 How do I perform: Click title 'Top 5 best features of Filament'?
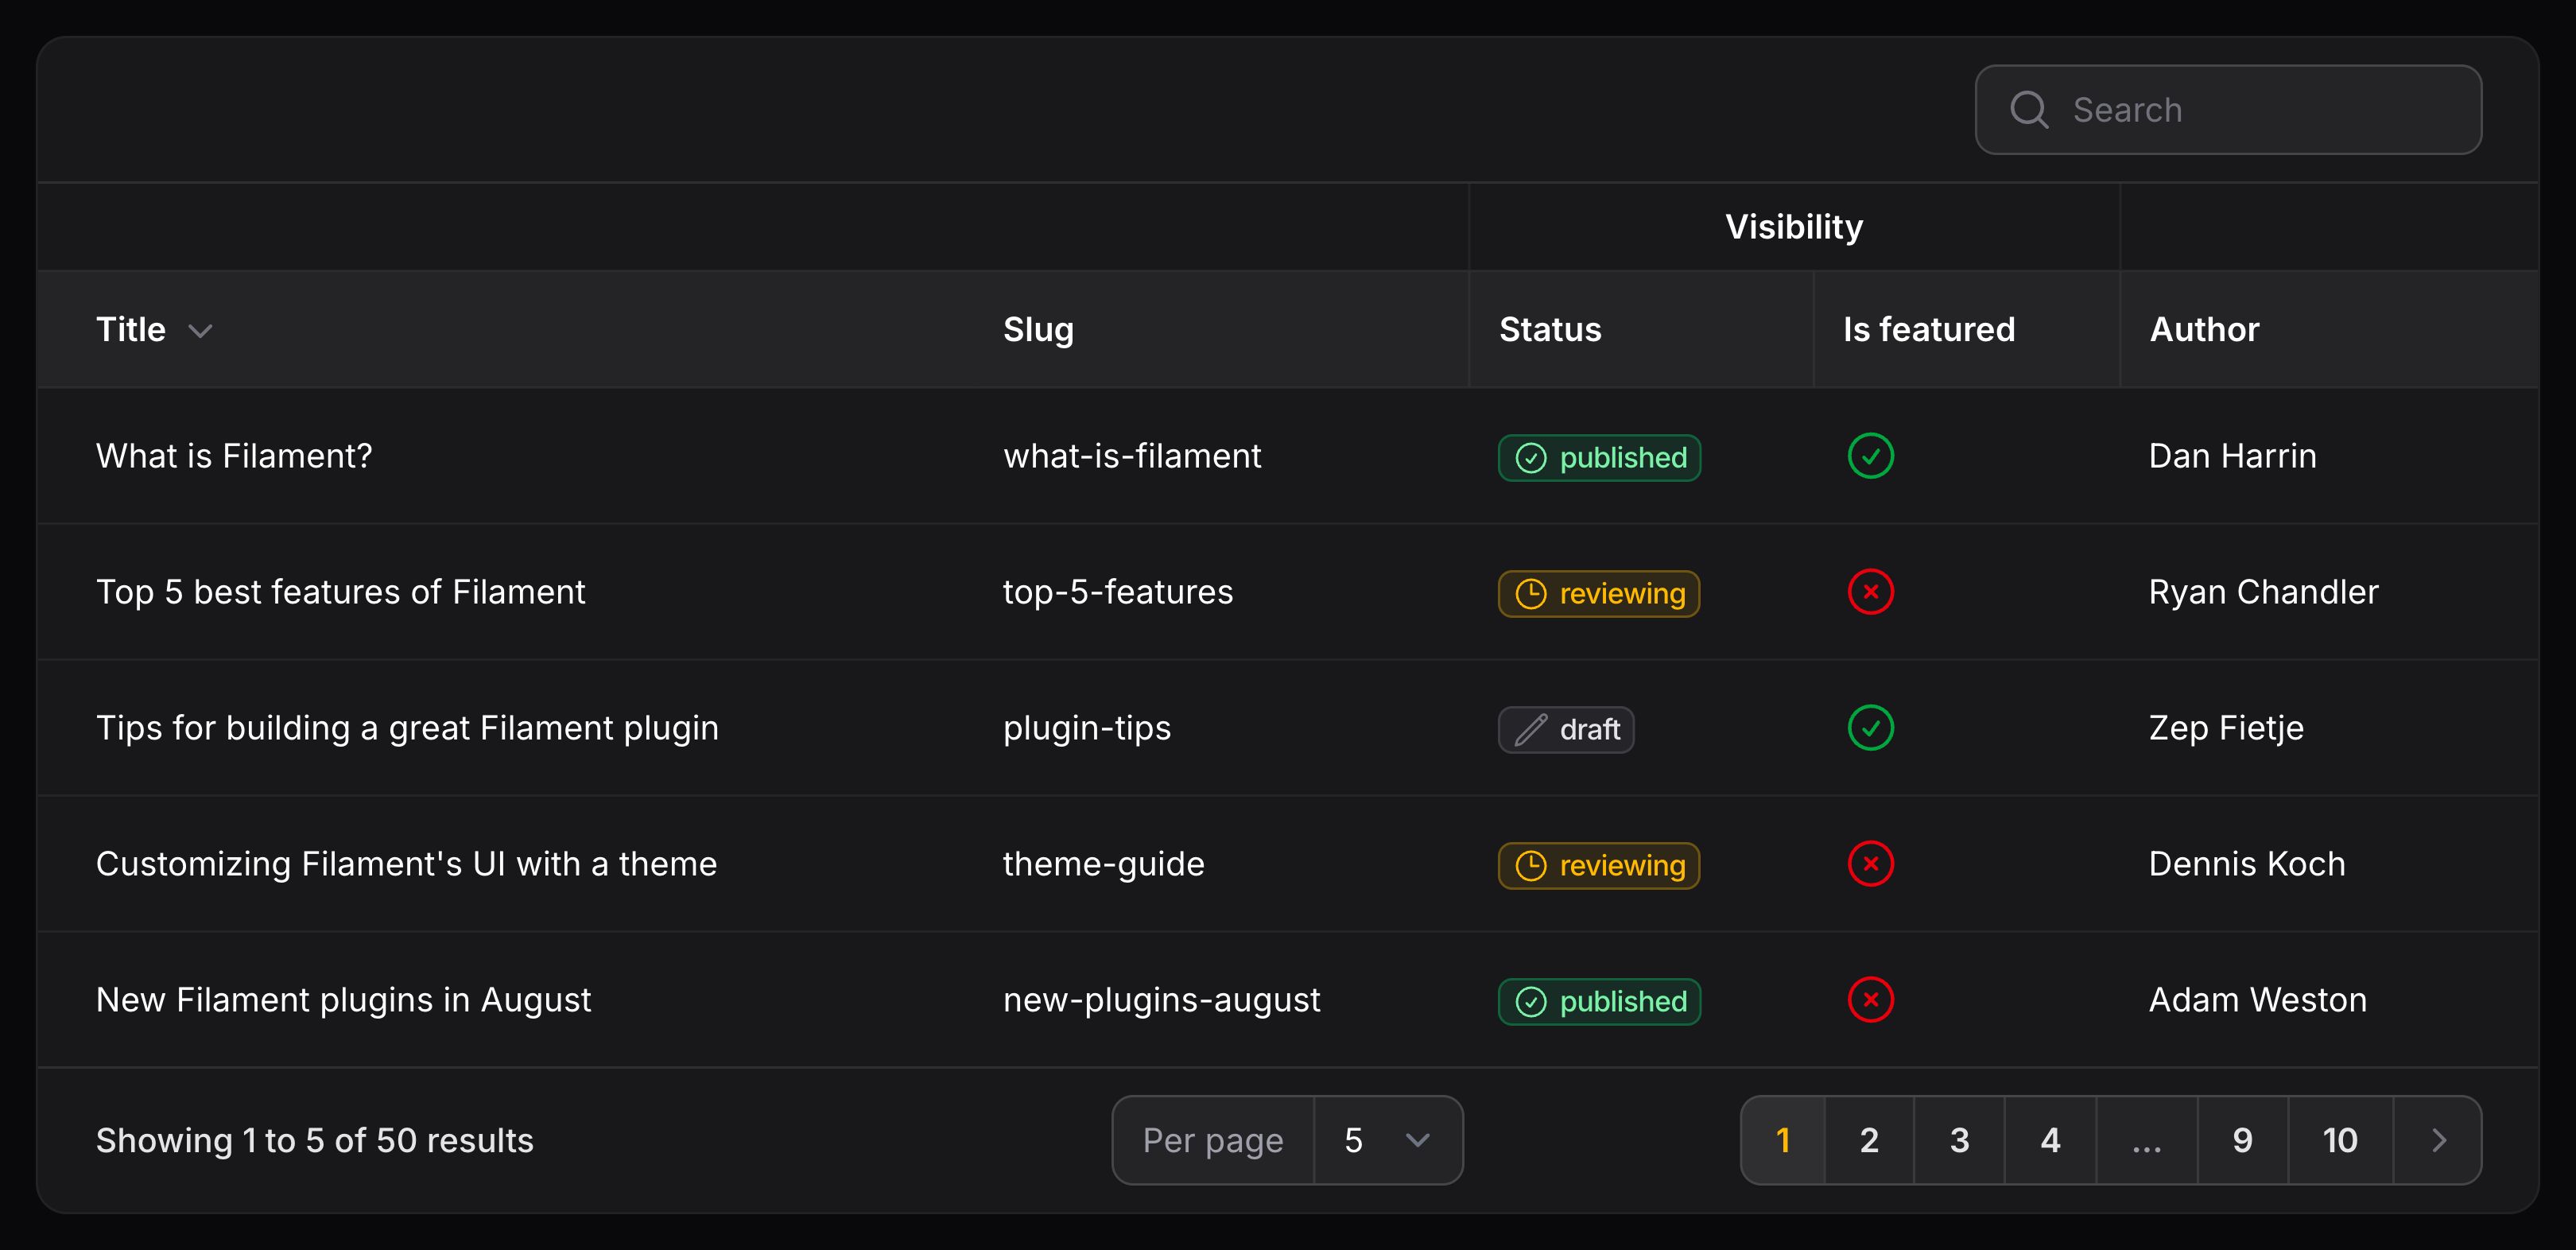coord(340,592)
